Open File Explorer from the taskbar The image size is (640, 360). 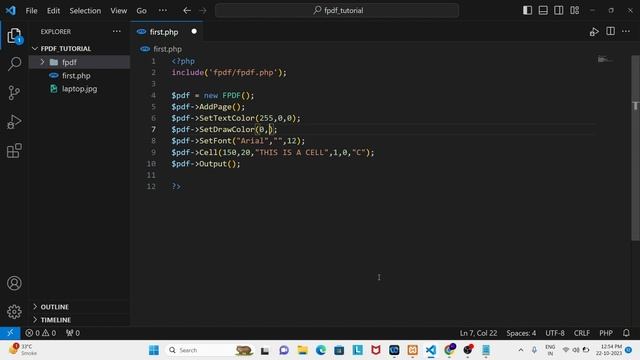point(302,350)
